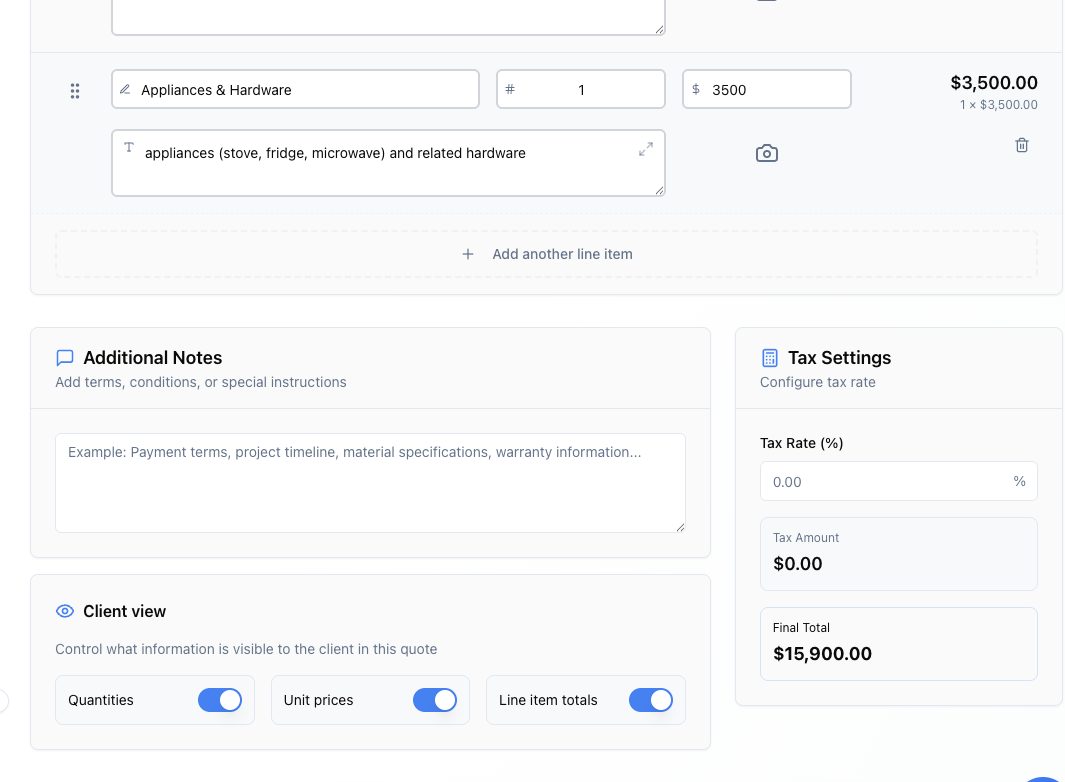Click the 'Control what information is visible' description
The width and height of the screenshot is (1065, 782).
[x=246, y=649]
